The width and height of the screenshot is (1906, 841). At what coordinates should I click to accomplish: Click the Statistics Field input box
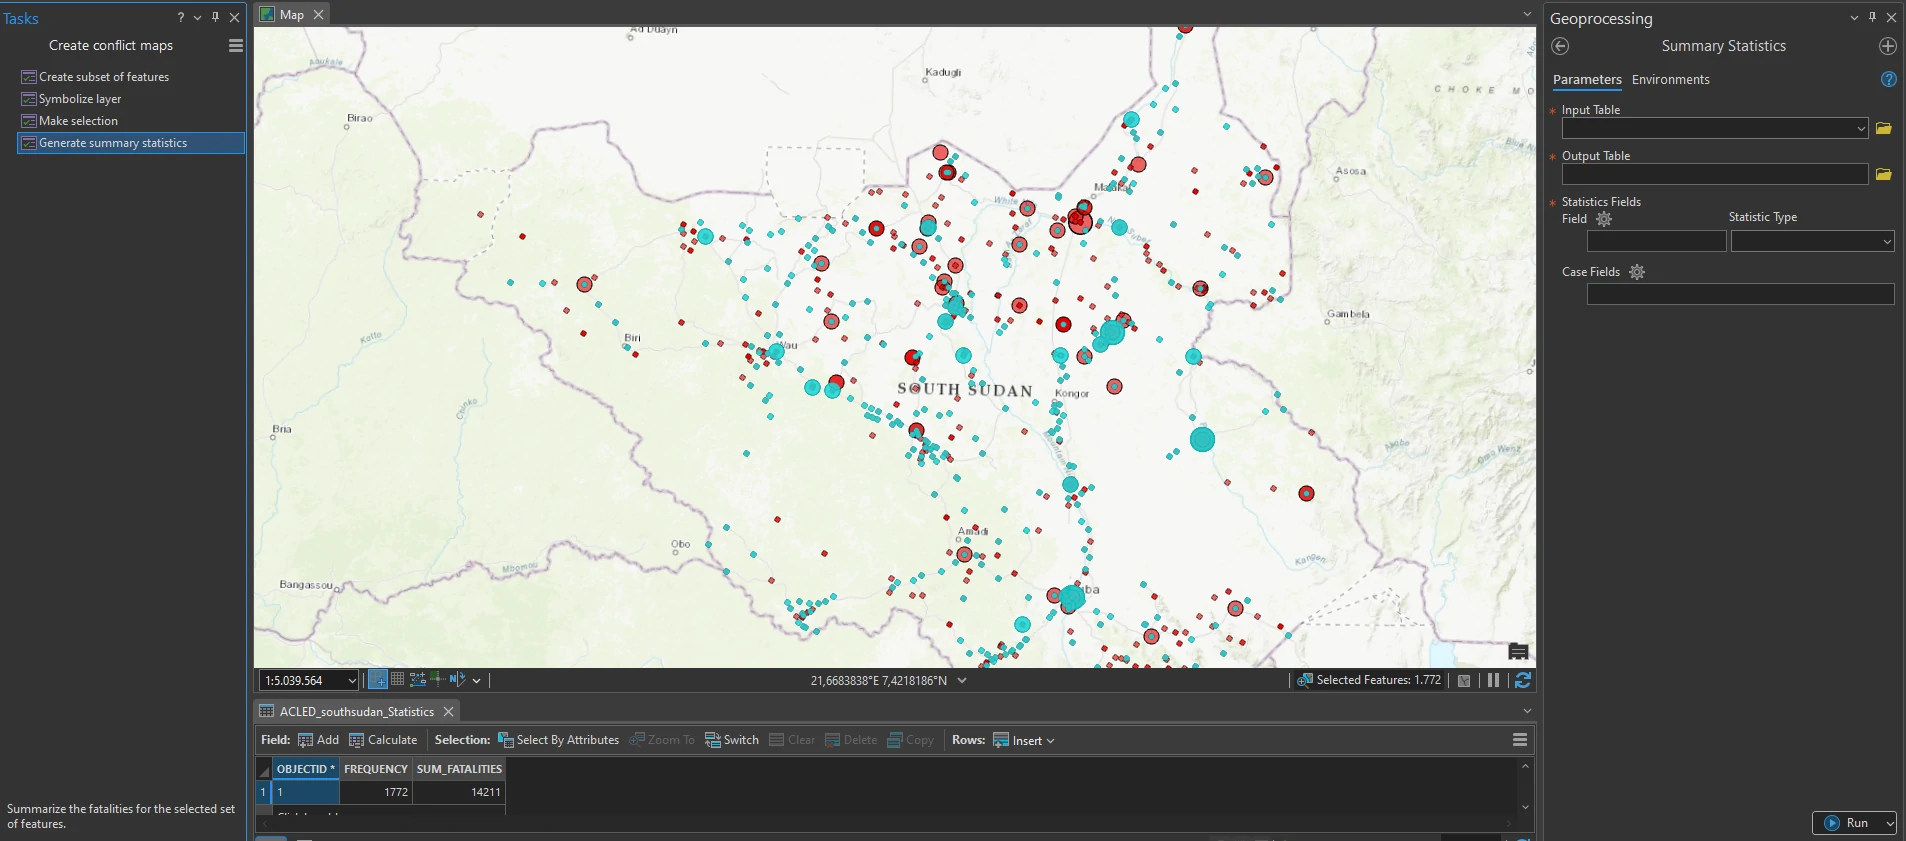click(x=1656, y=241)
